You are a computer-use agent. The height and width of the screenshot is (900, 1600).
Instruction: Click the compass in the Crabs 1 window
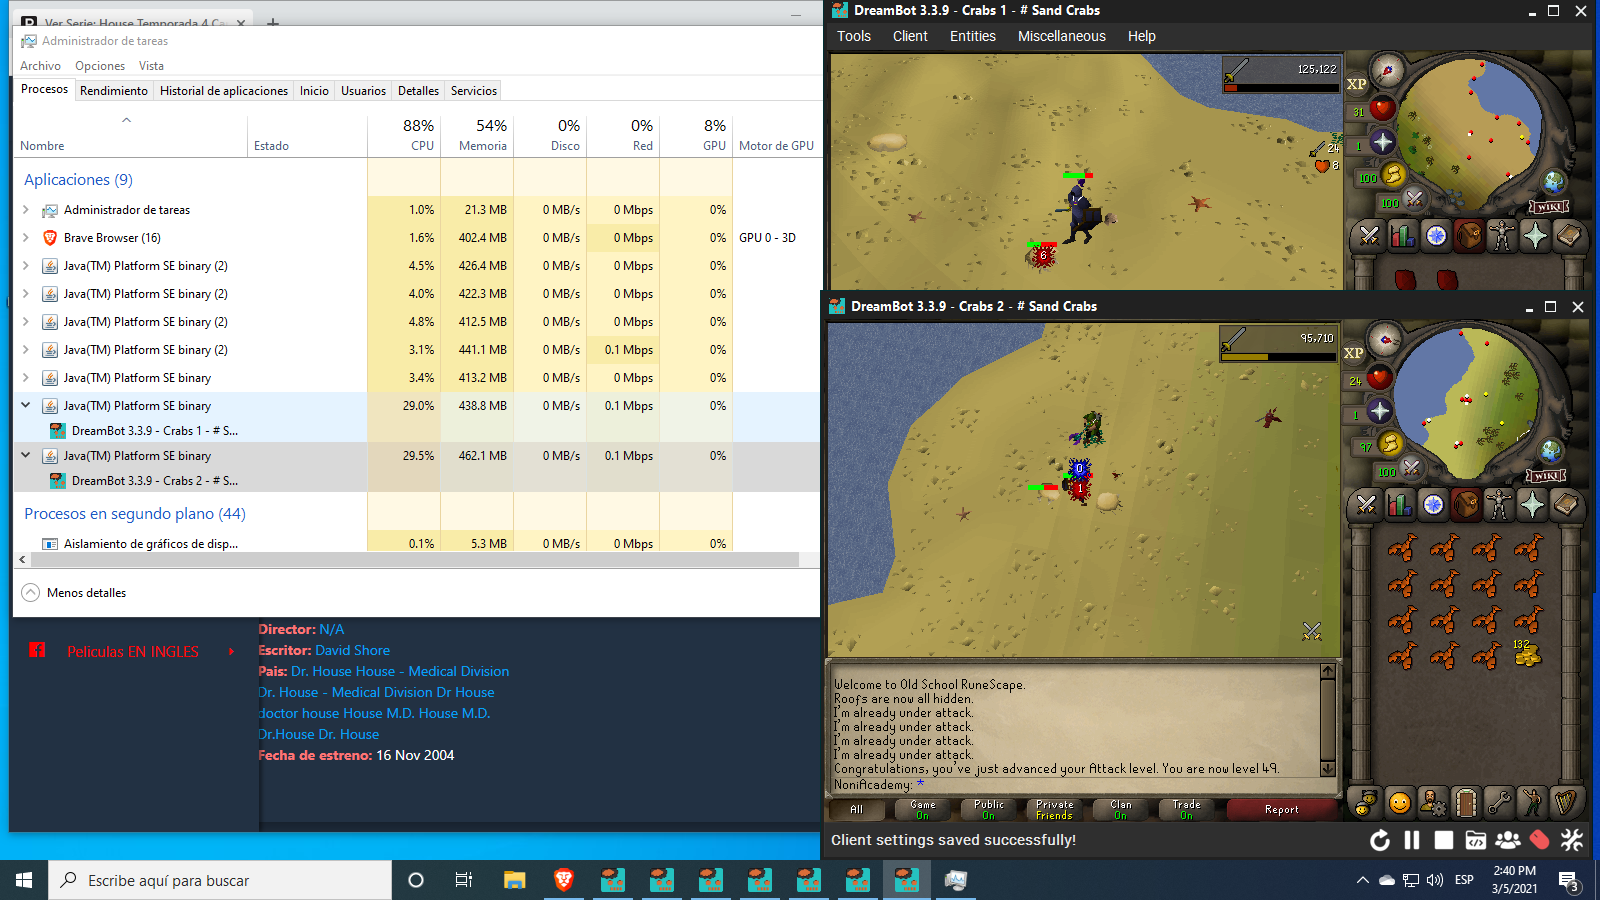click(x=1387, y=71)
